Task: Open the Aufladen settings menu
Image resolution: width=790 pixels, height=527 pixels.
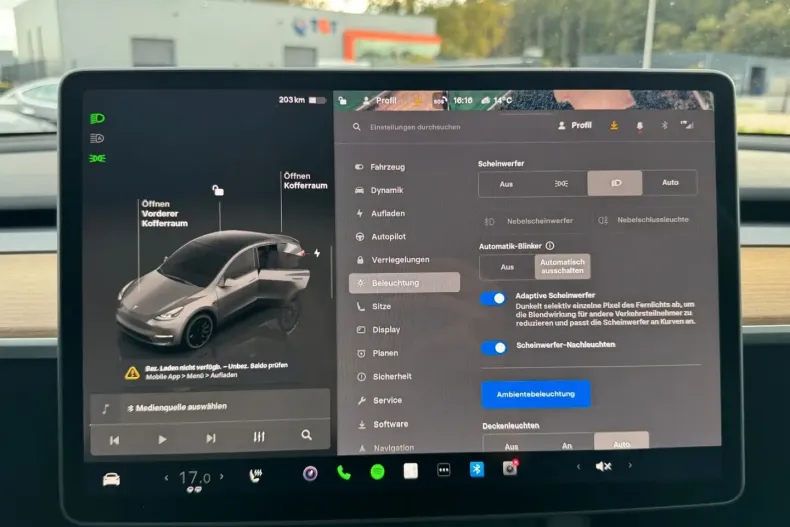Action: pyautogui.click(x=380, y=213)
